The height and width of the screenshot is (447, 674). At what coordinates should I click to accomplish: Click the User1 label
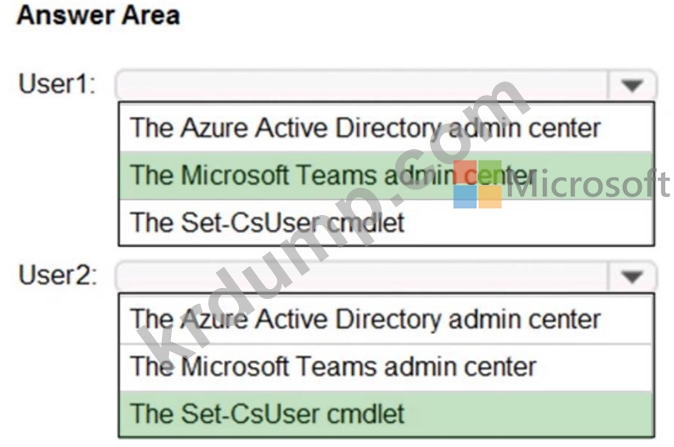point(57,84)
